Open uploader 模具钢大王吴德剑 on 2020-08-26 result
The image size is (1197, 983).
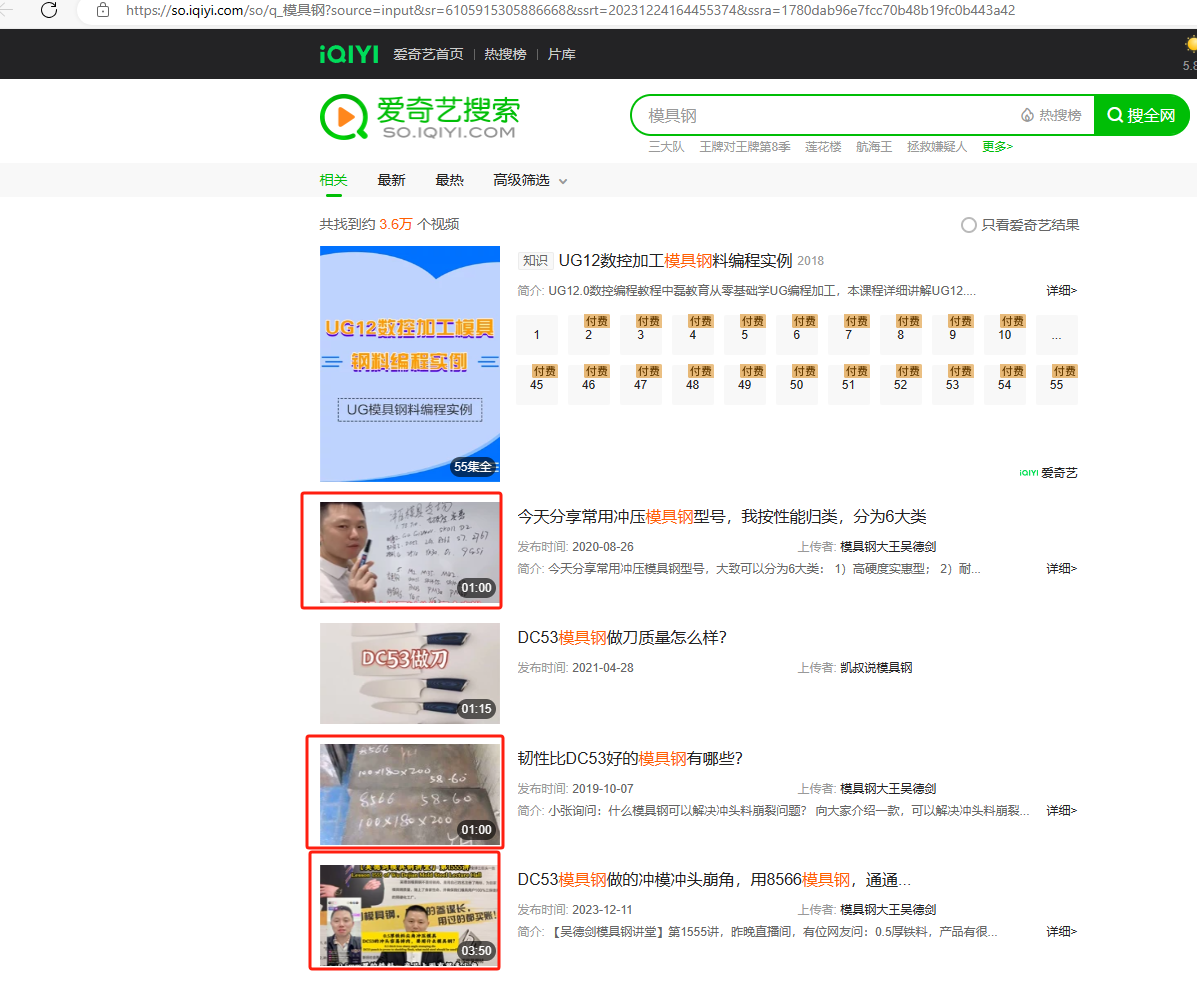tap(888, 546)
